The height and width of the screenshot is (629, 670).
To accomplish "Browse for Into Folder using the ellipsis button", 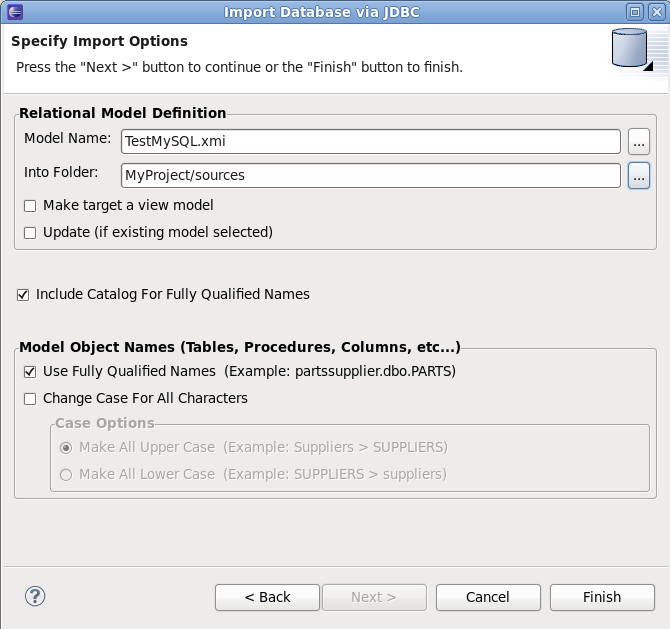I will (x=639, y=175).
